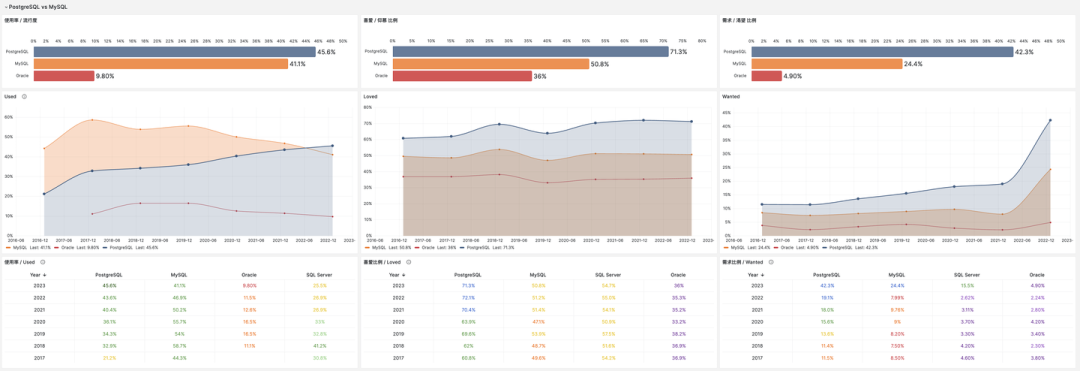Click the 15.5% SQL Server cell in Wanted table
The height and width of the screenshot is (371, 1080).
pos(967,285)
